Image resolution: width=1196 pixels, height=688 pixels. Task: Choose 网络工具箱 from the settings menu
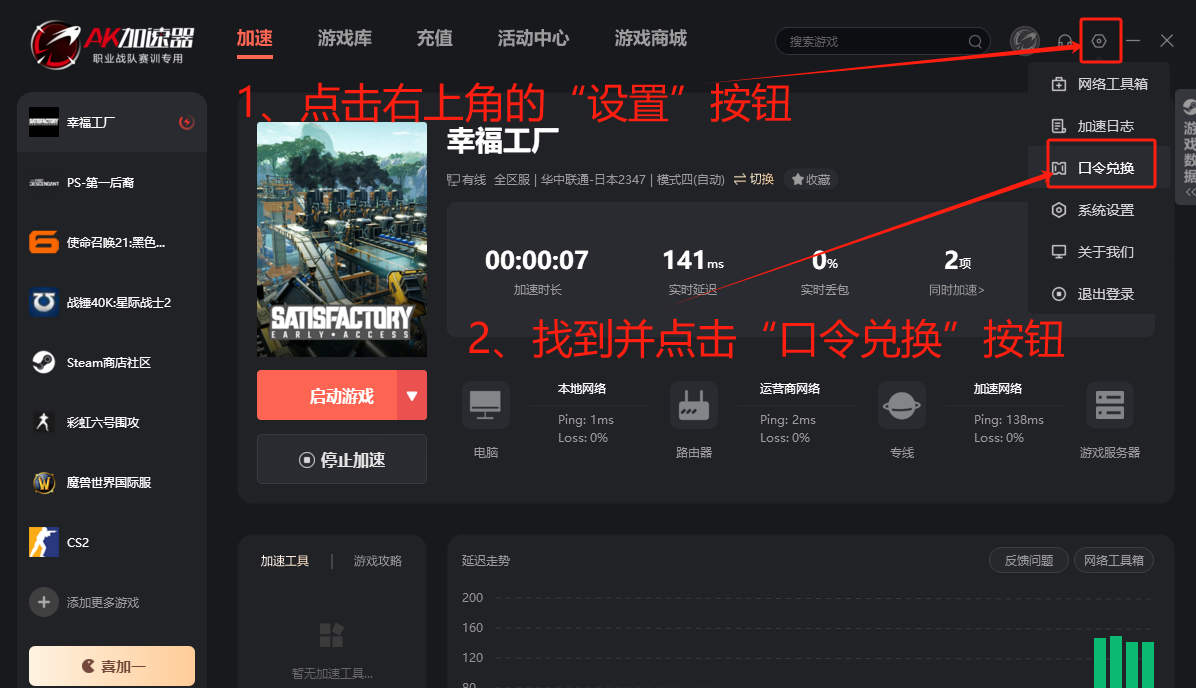tap(1099, 84)
